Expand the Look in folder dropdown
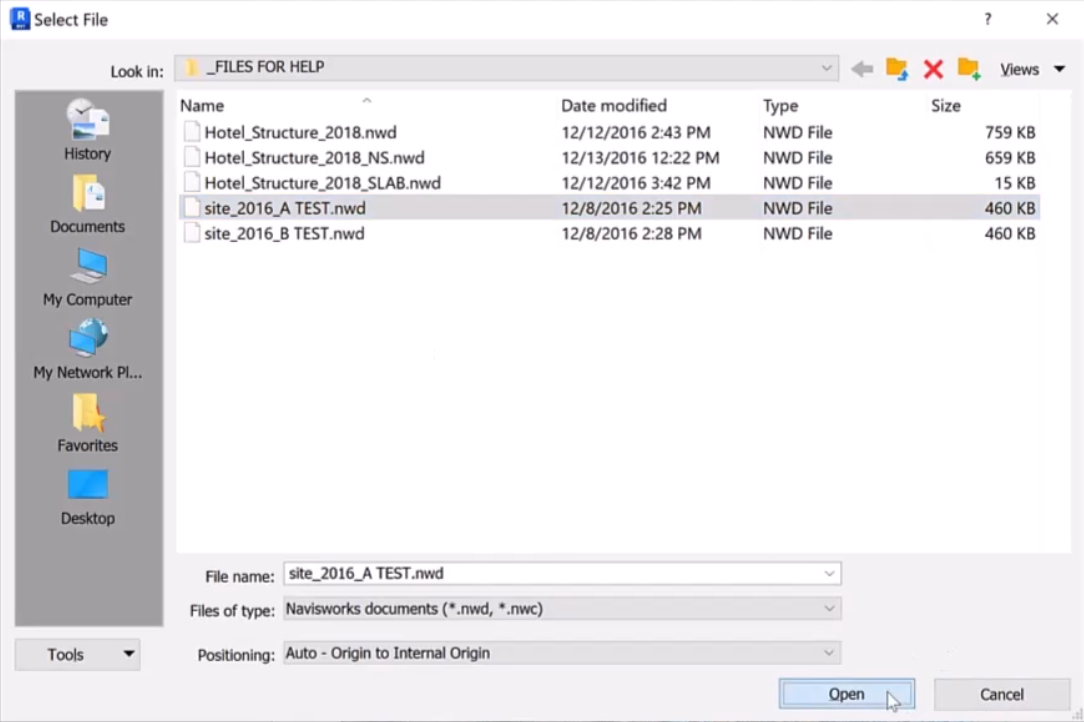The image size is (1084, 722). point(826,68)
